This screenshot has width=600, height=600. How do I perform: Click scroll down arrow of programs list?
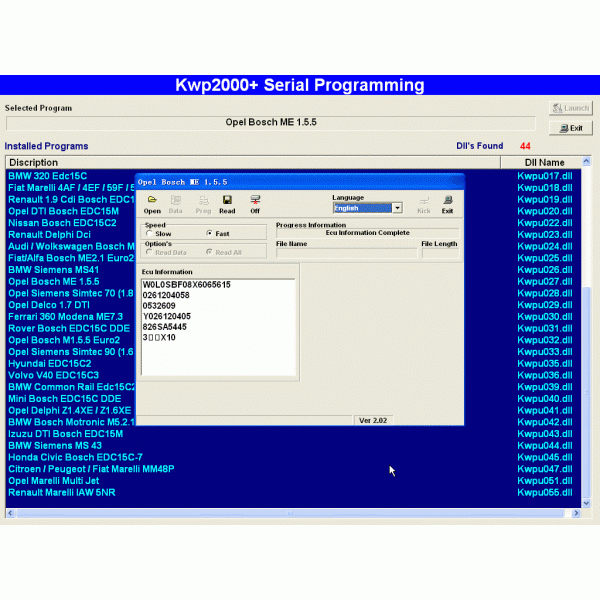pyautogui.click(x=586, y=503)
